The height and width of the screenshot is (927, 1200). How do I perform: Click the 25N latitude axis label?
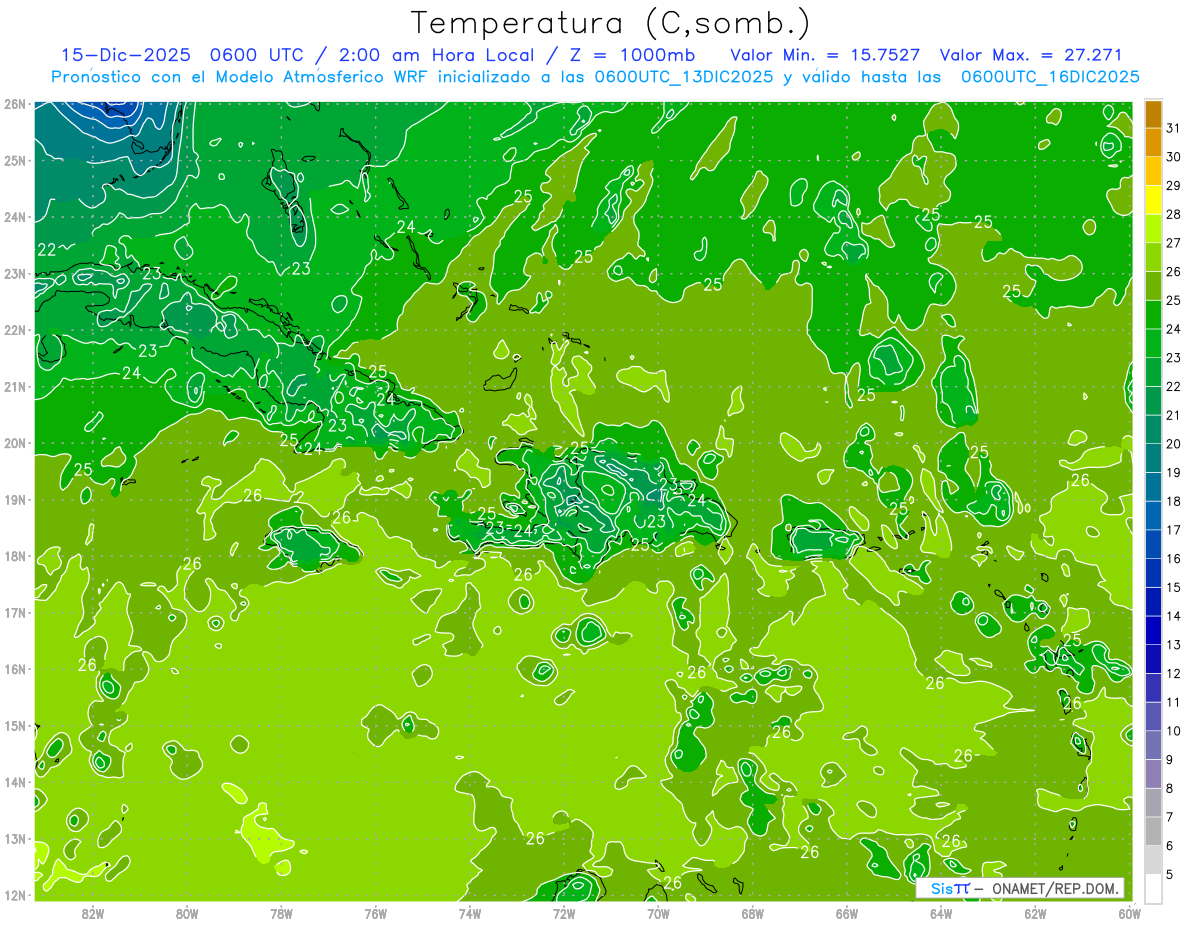click(15, 161)
